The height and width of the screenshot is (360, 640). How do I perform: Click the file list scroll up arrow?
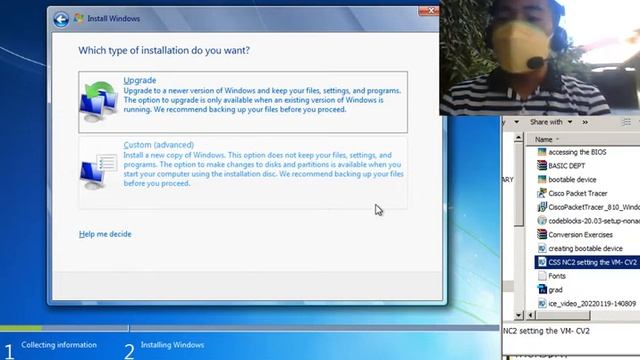[518, 138]
